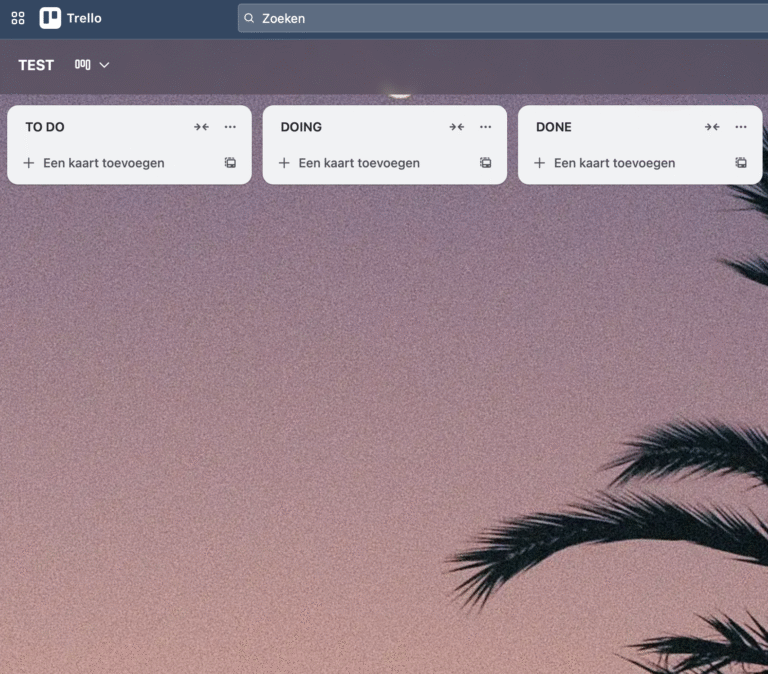
Task: Select the DOING list title
Action: pos(301,127)
